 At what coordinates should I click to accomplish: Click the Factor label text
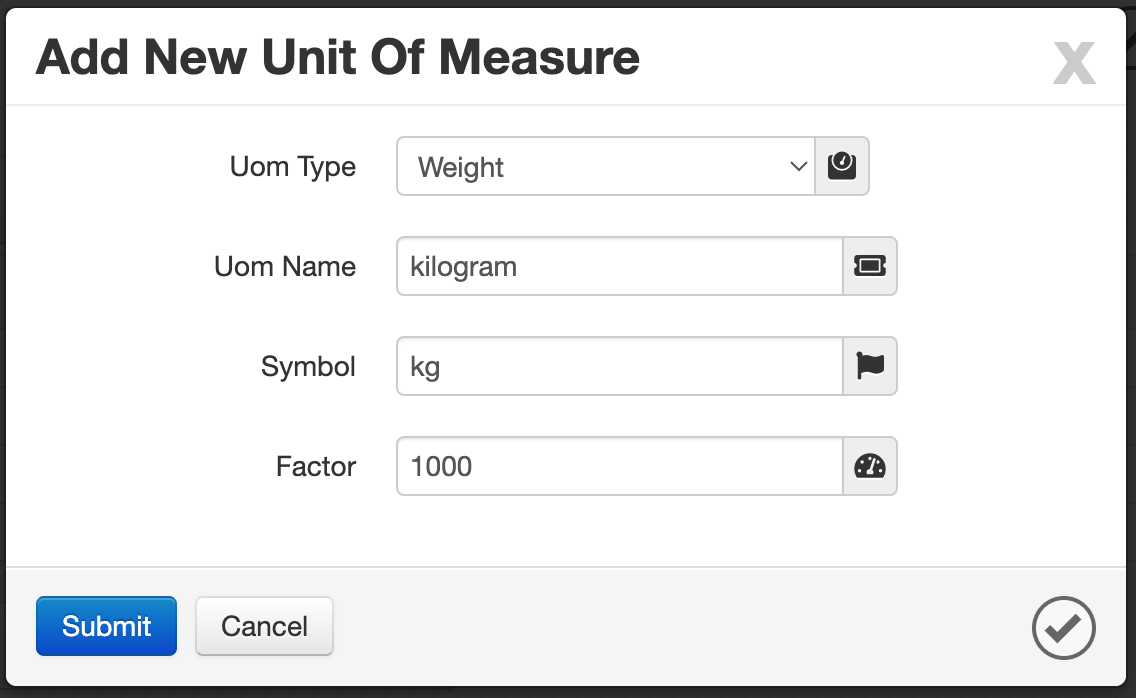pyautogui.click(x=316, y=466)
